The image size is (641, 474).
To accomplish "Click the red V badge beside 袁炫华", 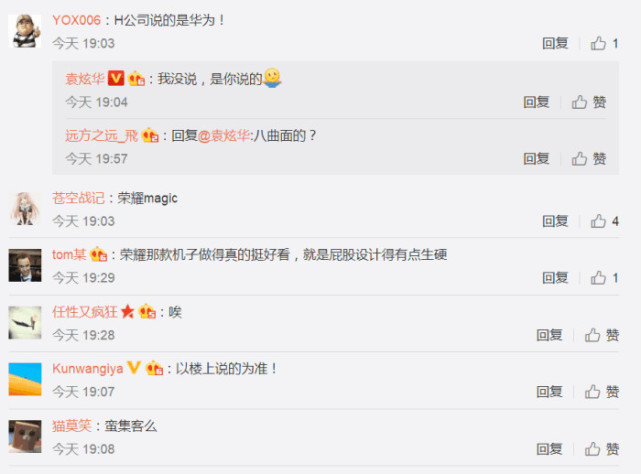I will 116,78.
